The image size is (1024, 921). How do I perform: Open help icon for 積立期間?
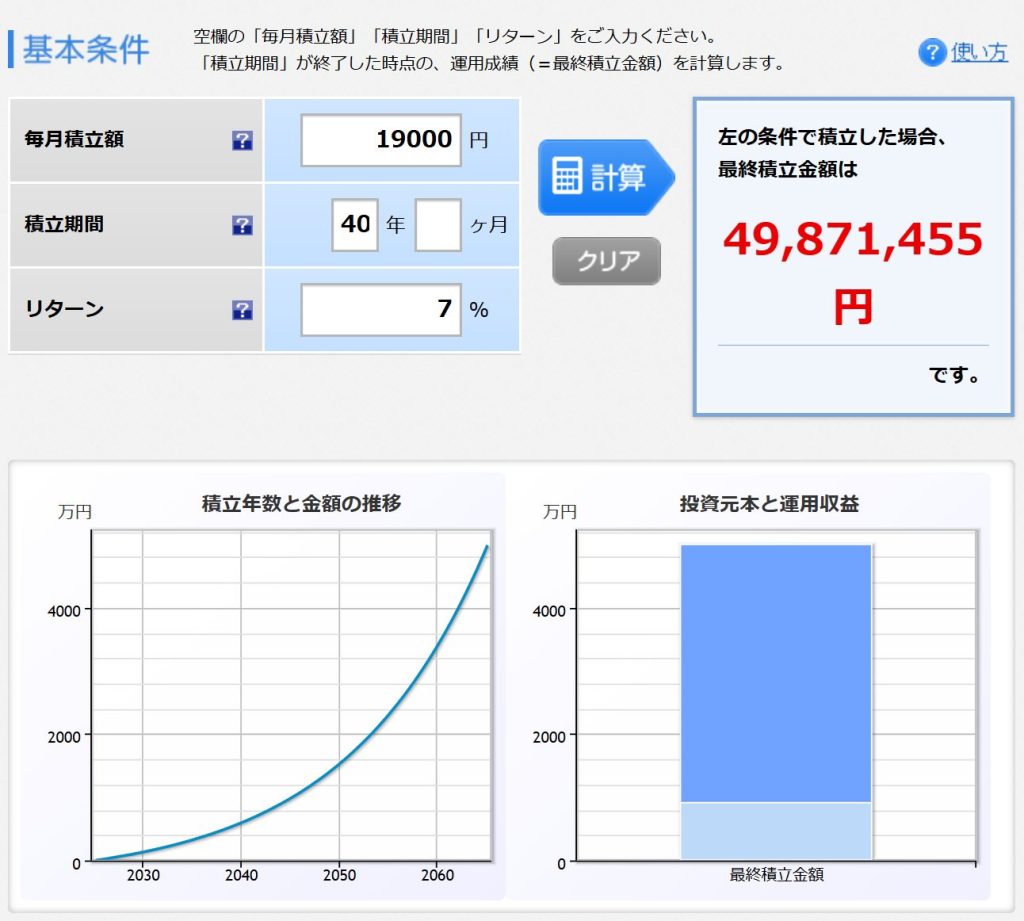242,225
